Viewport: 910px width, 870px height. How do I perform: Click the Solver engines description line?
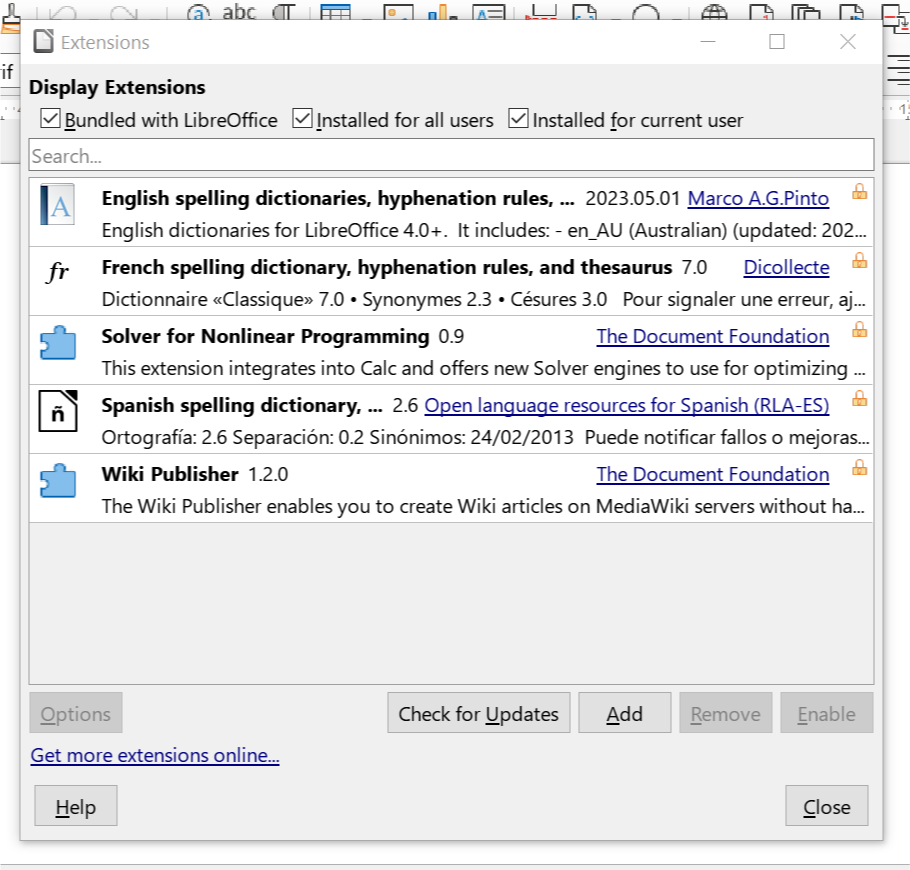click(483, 369)
